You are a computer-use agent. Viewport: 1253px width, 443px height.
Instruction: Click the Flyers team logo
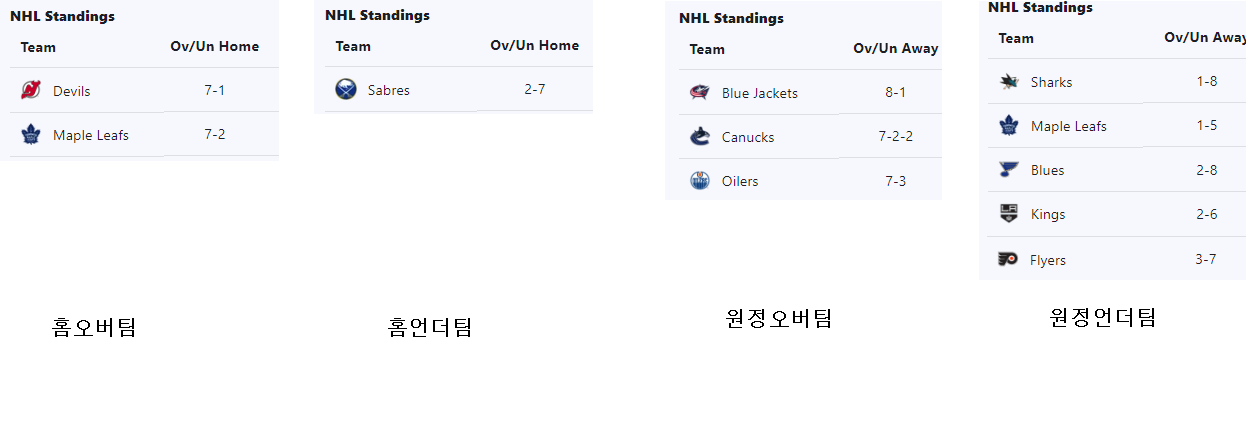(x=1008, y=260)
